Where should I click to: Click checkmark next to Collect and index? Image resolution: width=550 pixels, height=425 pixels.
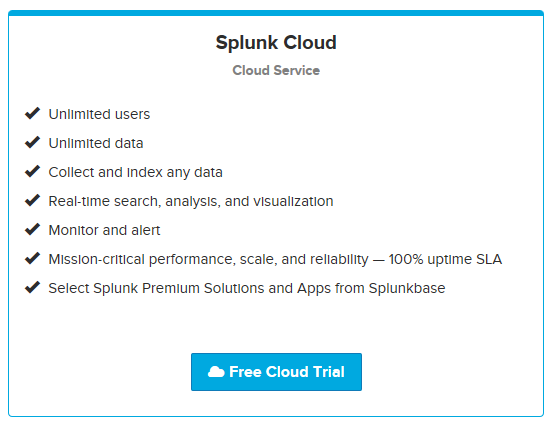click(x=33, y=171)
